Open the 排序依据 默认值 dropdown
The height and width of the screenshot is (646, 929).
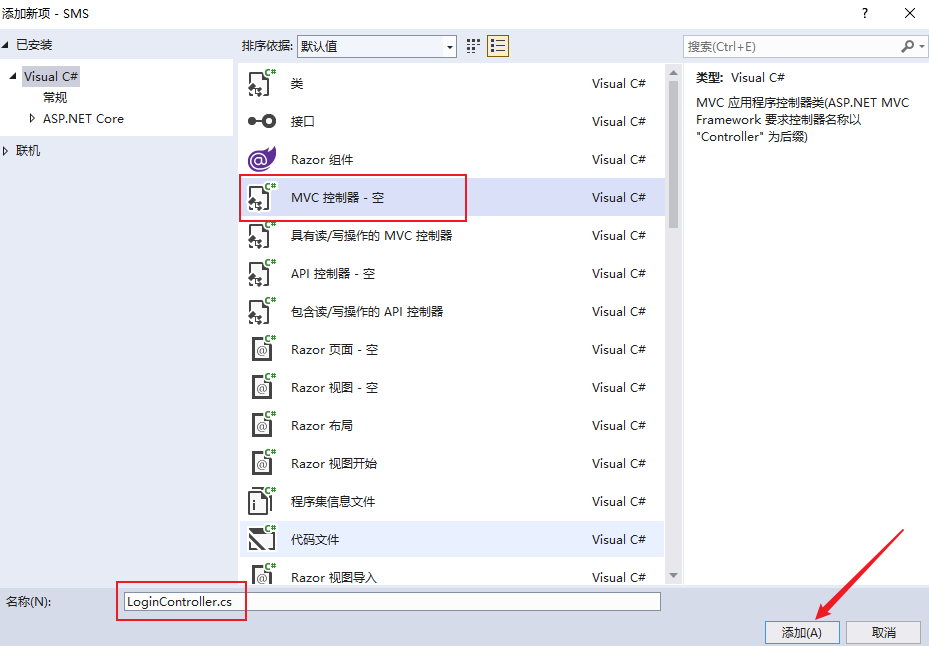[x=377, y=46]
